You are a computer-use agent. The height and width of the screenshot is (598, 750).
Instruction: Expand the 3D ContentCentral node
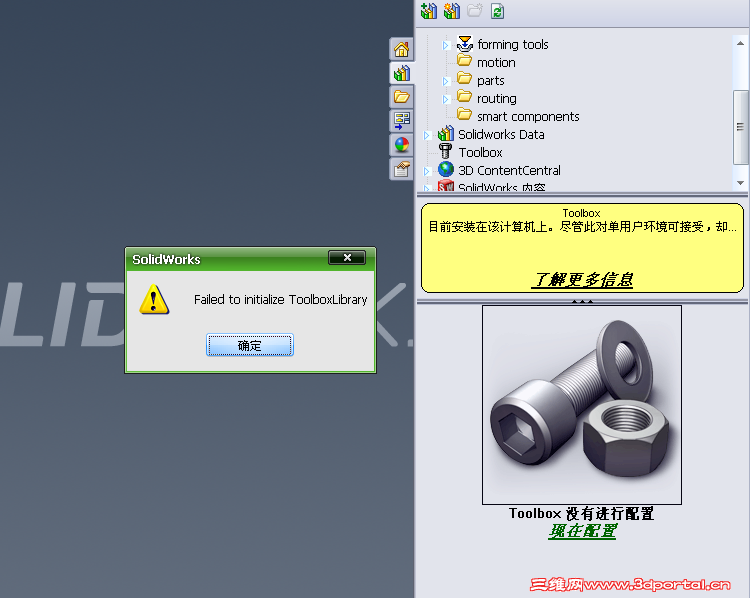point(427,171)
